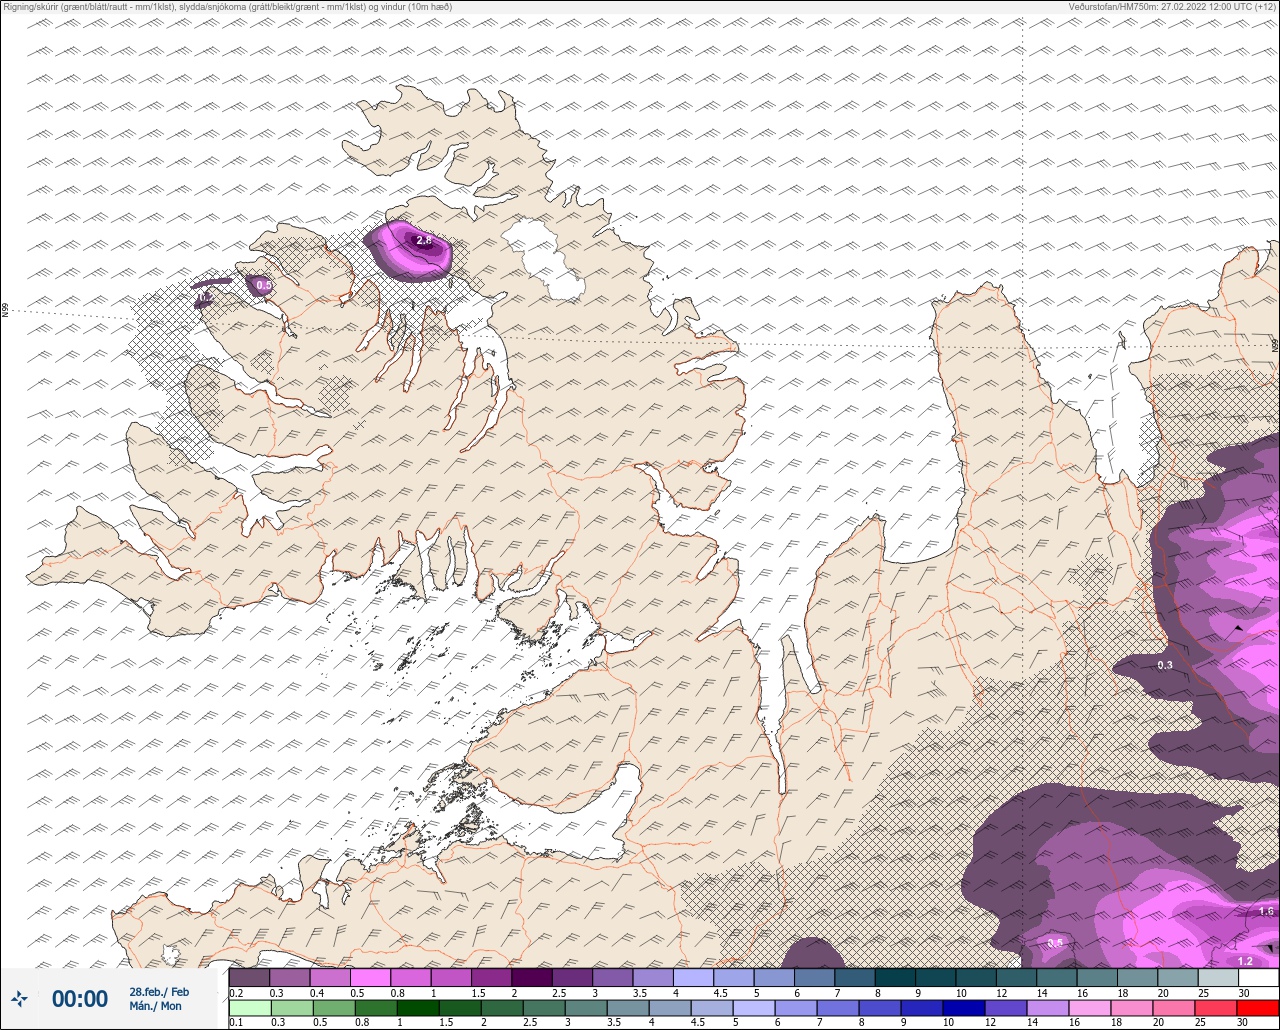Click the 00:00 forecast time display
The image size is (1280, 1030).
pos(80,998)
